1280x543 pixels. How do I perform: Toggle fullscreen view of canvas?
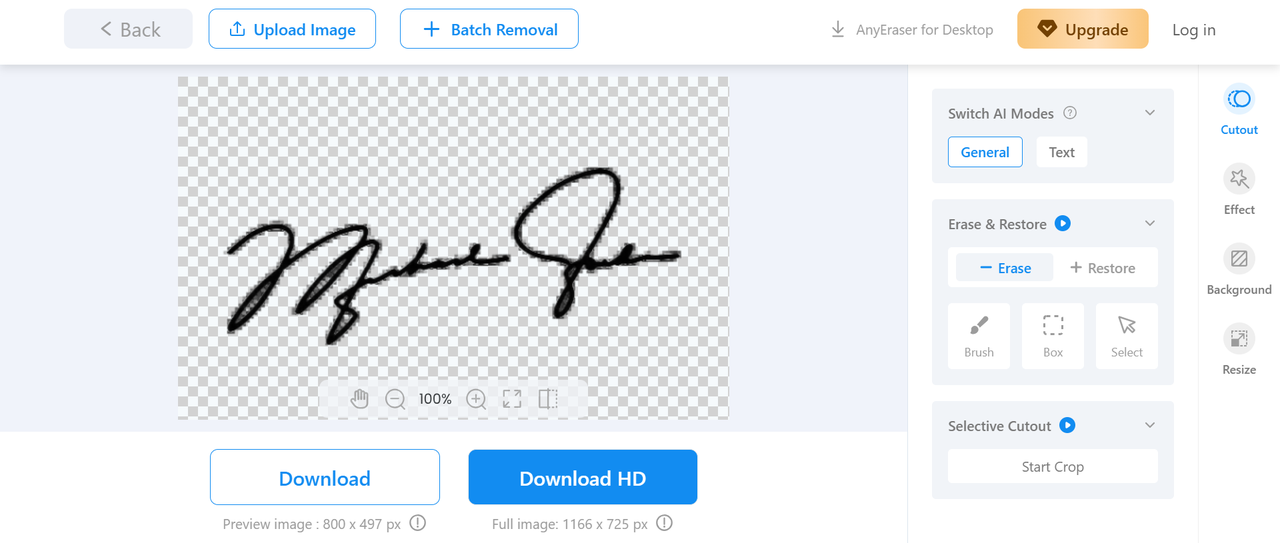click(x=512, y=399)
